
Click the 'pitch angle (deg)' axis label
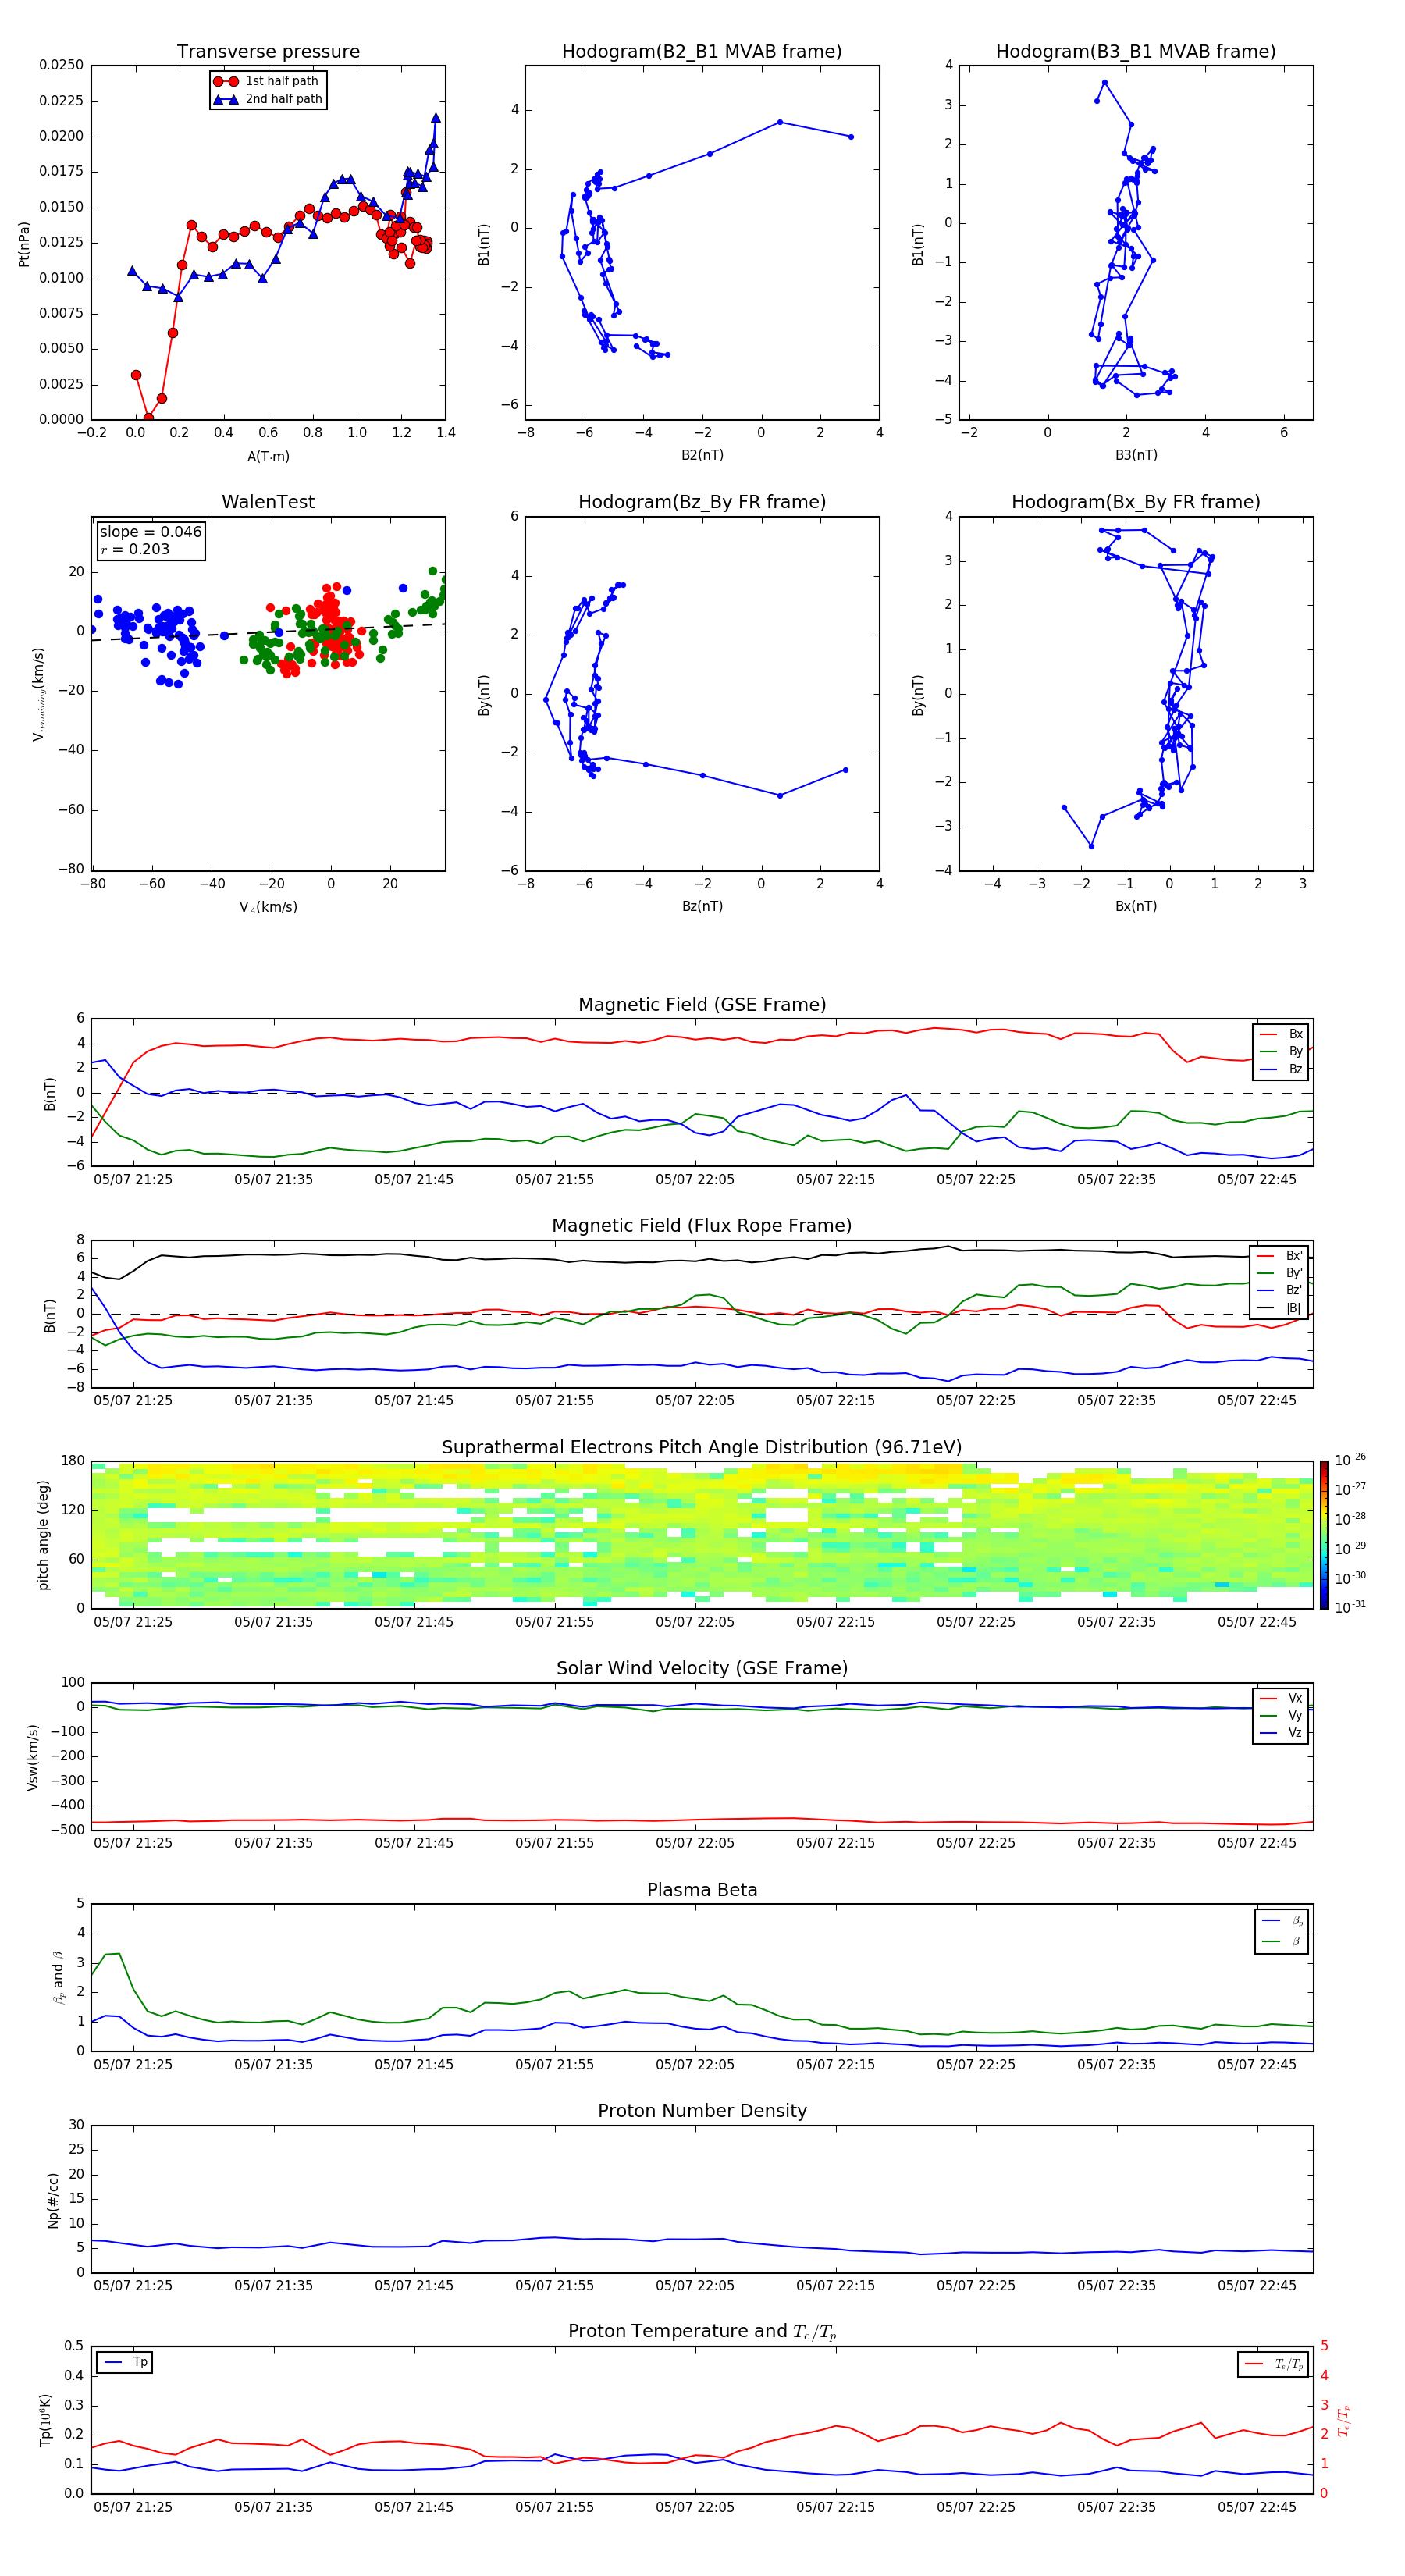(43, 1535)
